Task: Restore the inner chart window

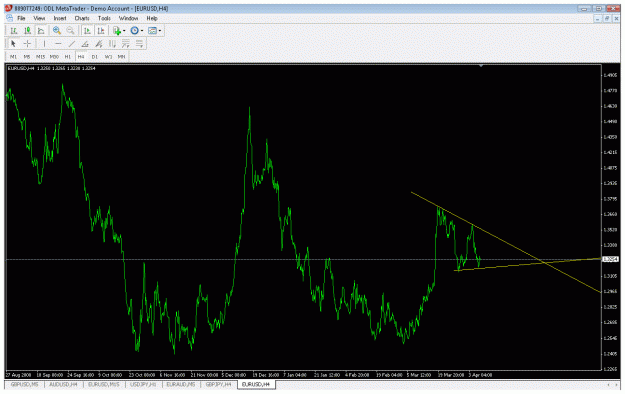Action: (x=607, y=18)
